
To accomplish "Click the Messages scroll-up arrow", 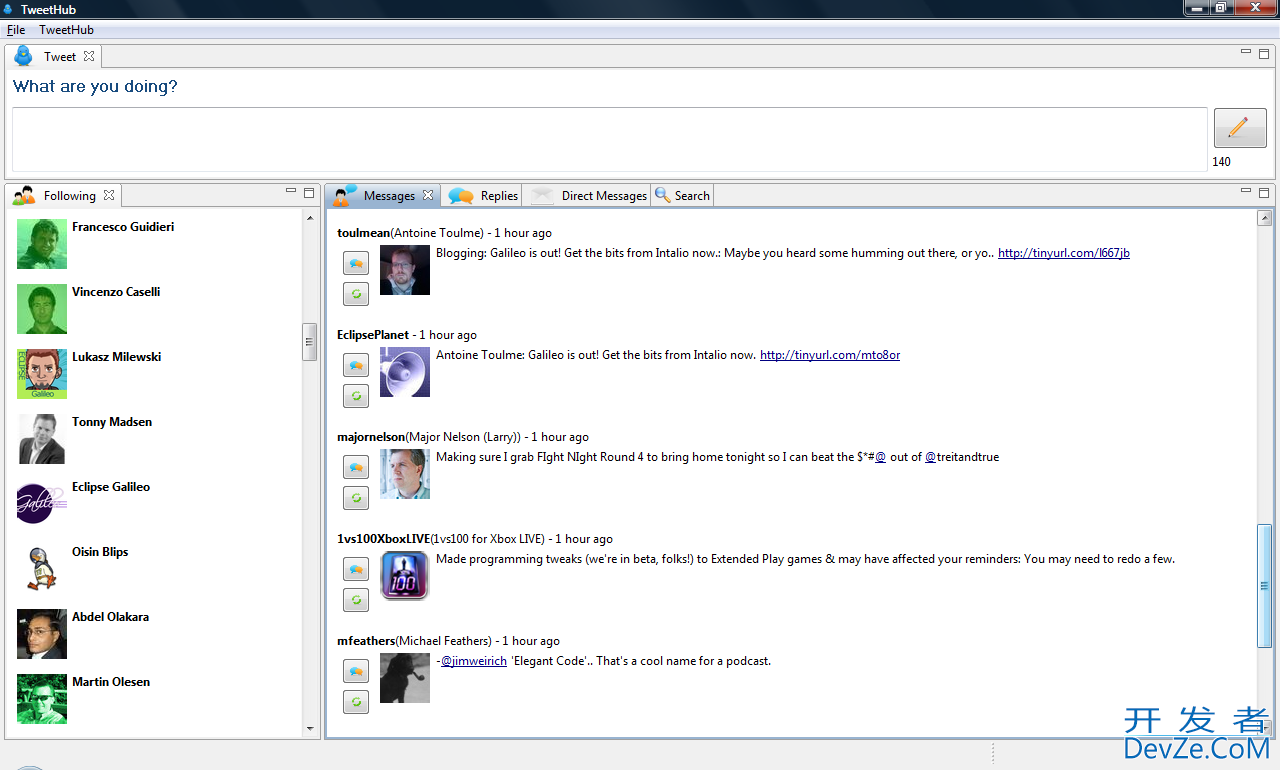I will 1265,218.
